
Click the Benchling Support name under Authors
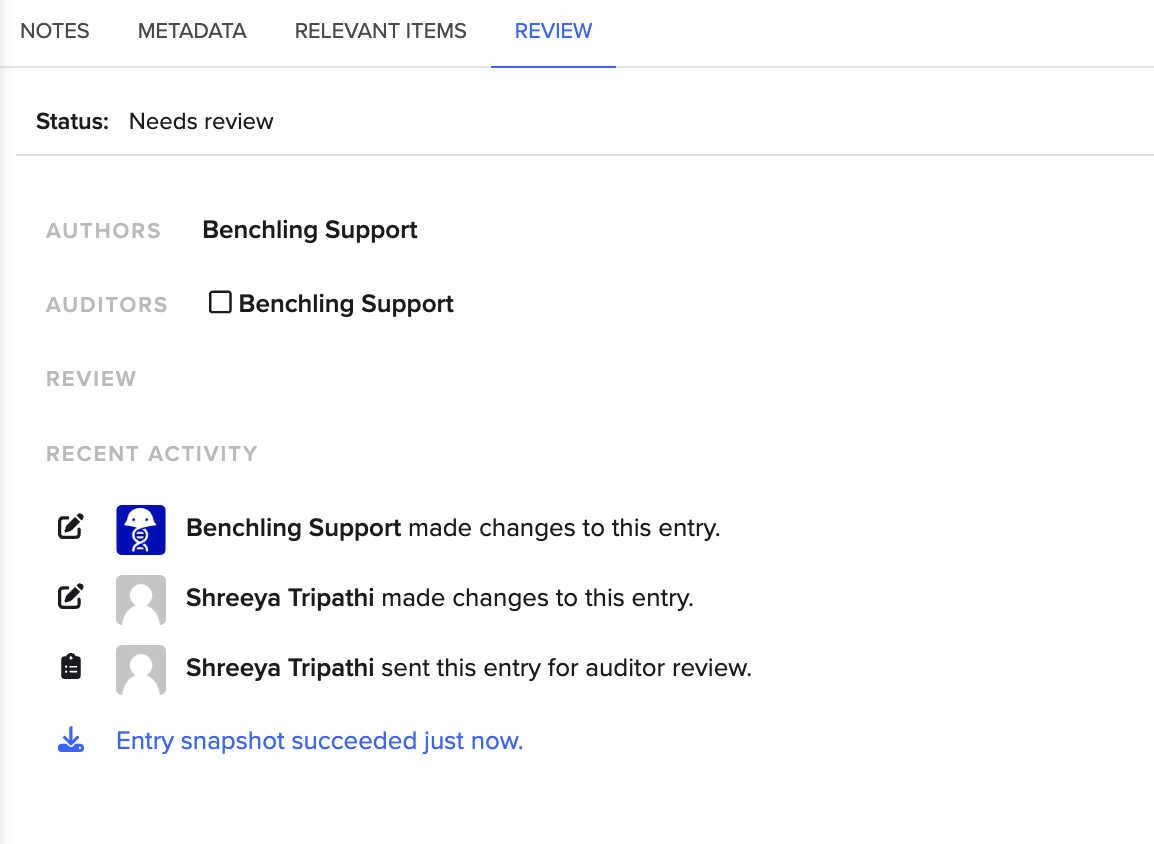click(x=310, y=230)
